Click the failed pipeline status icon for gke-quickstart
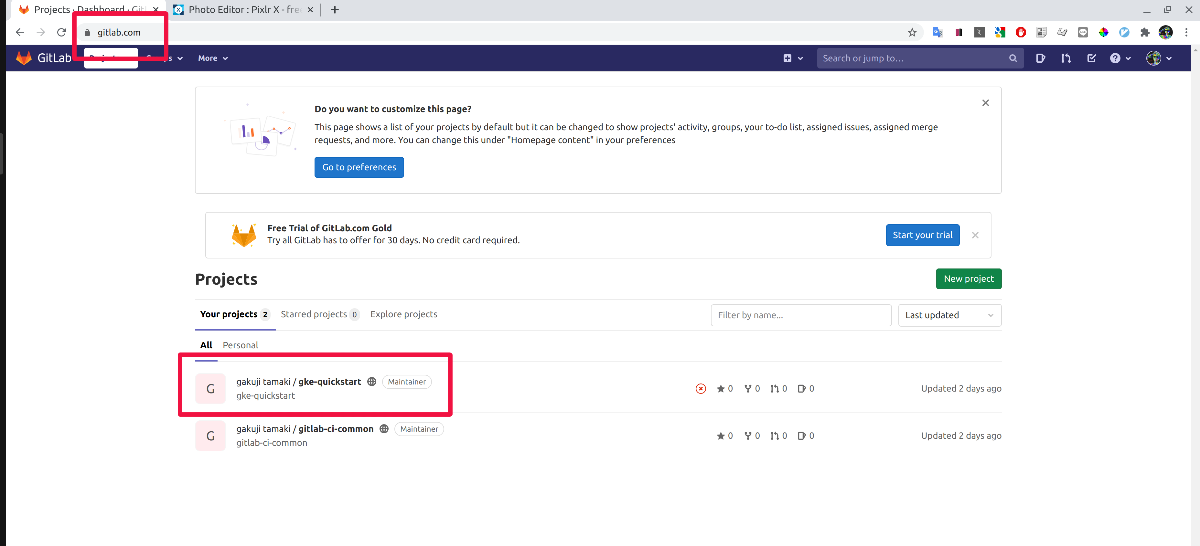Viewport: 1200px width, 546px height. [x=700, y=389]
